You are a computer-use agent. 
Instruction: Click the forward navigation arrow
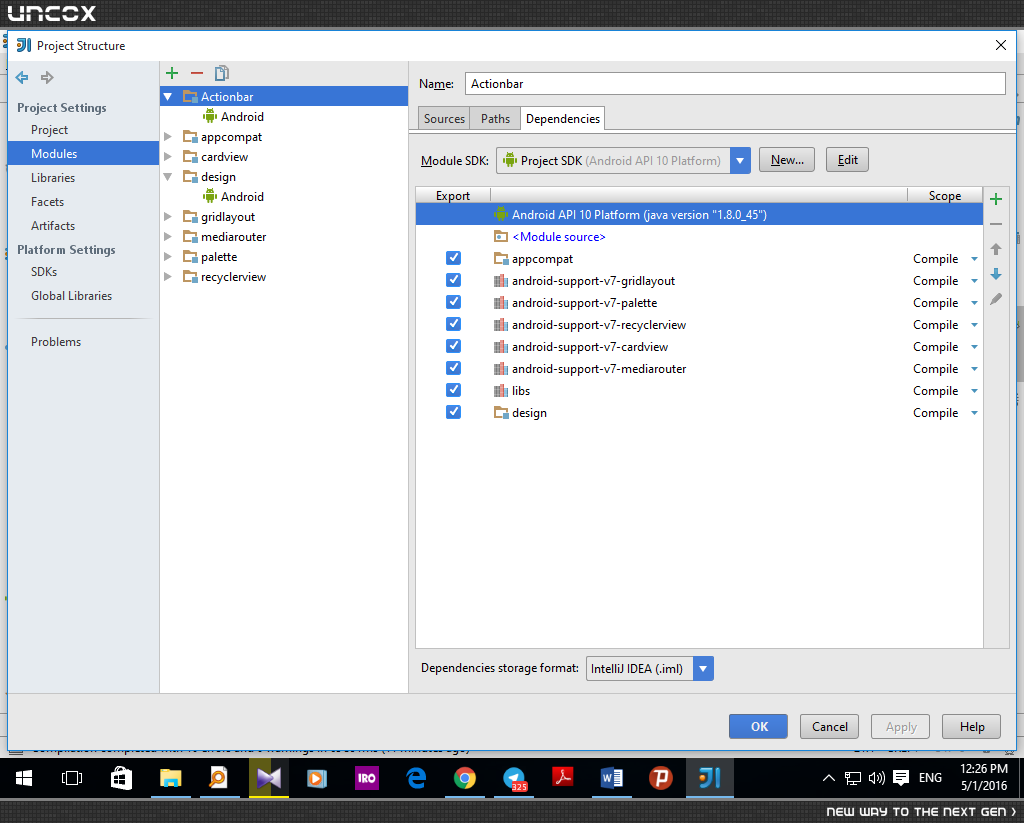(x=47, y=78)
